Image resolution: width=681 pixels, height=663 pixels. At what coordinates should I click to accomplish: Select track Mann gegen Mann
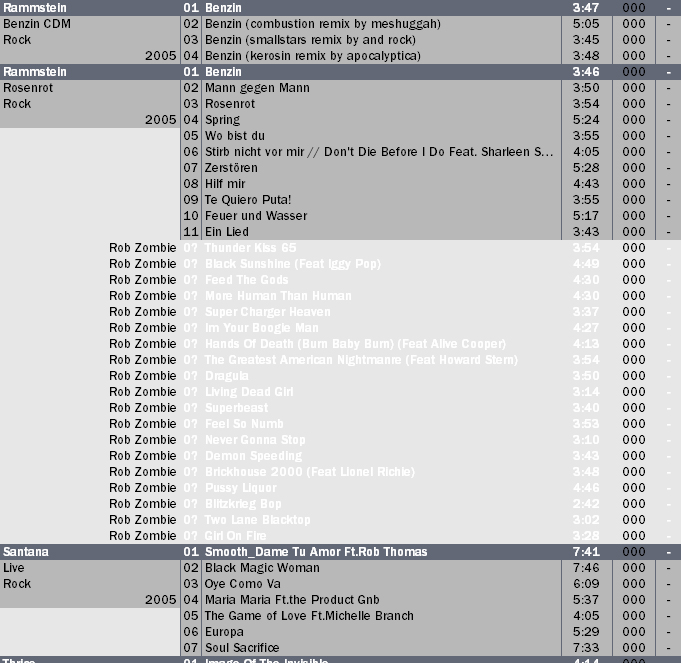(257, 88)
